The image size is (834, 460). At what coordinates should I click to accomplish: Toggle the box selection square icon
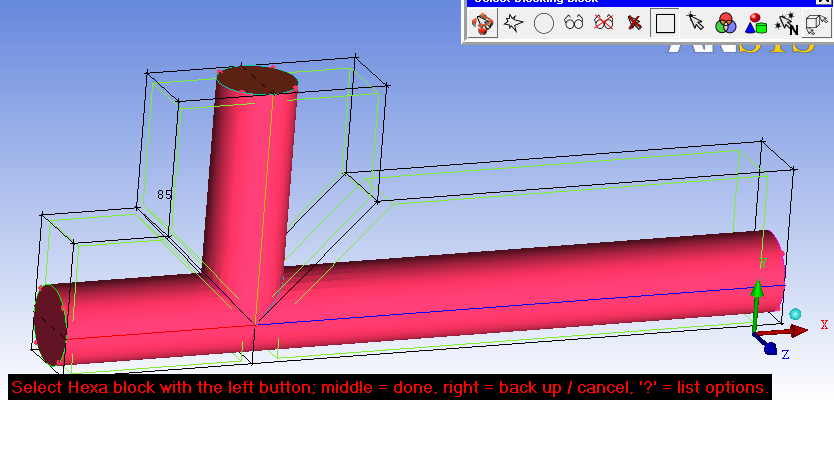(665, 24)
